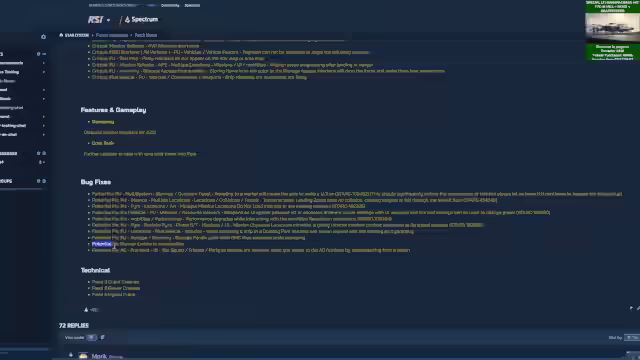This screenshot has height=360, width=640.
Task: Click the highlighted word Potential in the bug list
Action: [102, 244]
